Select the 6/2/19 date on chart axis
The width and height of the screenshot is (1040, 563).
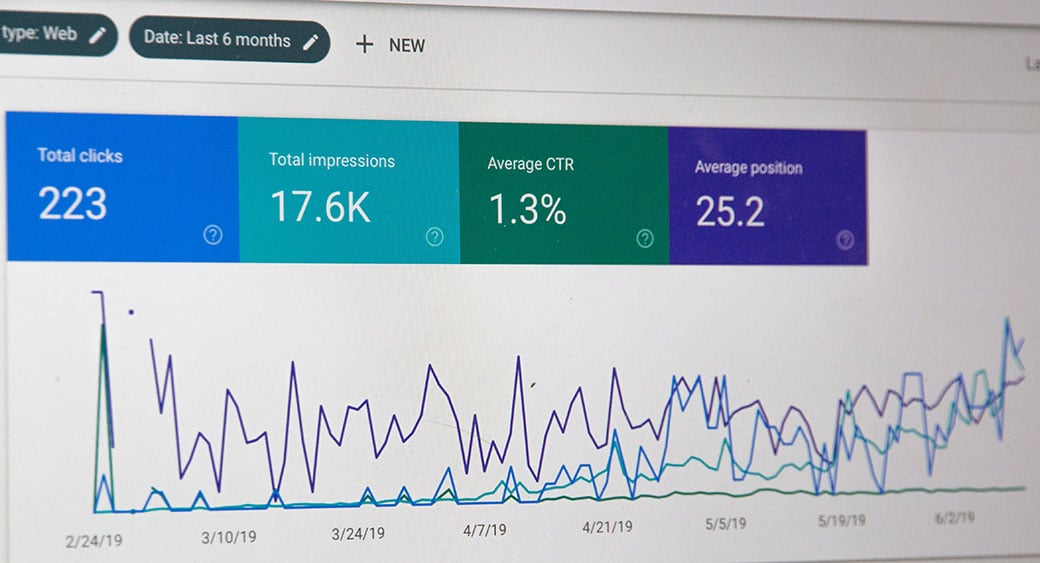click(x=953, y=519)
